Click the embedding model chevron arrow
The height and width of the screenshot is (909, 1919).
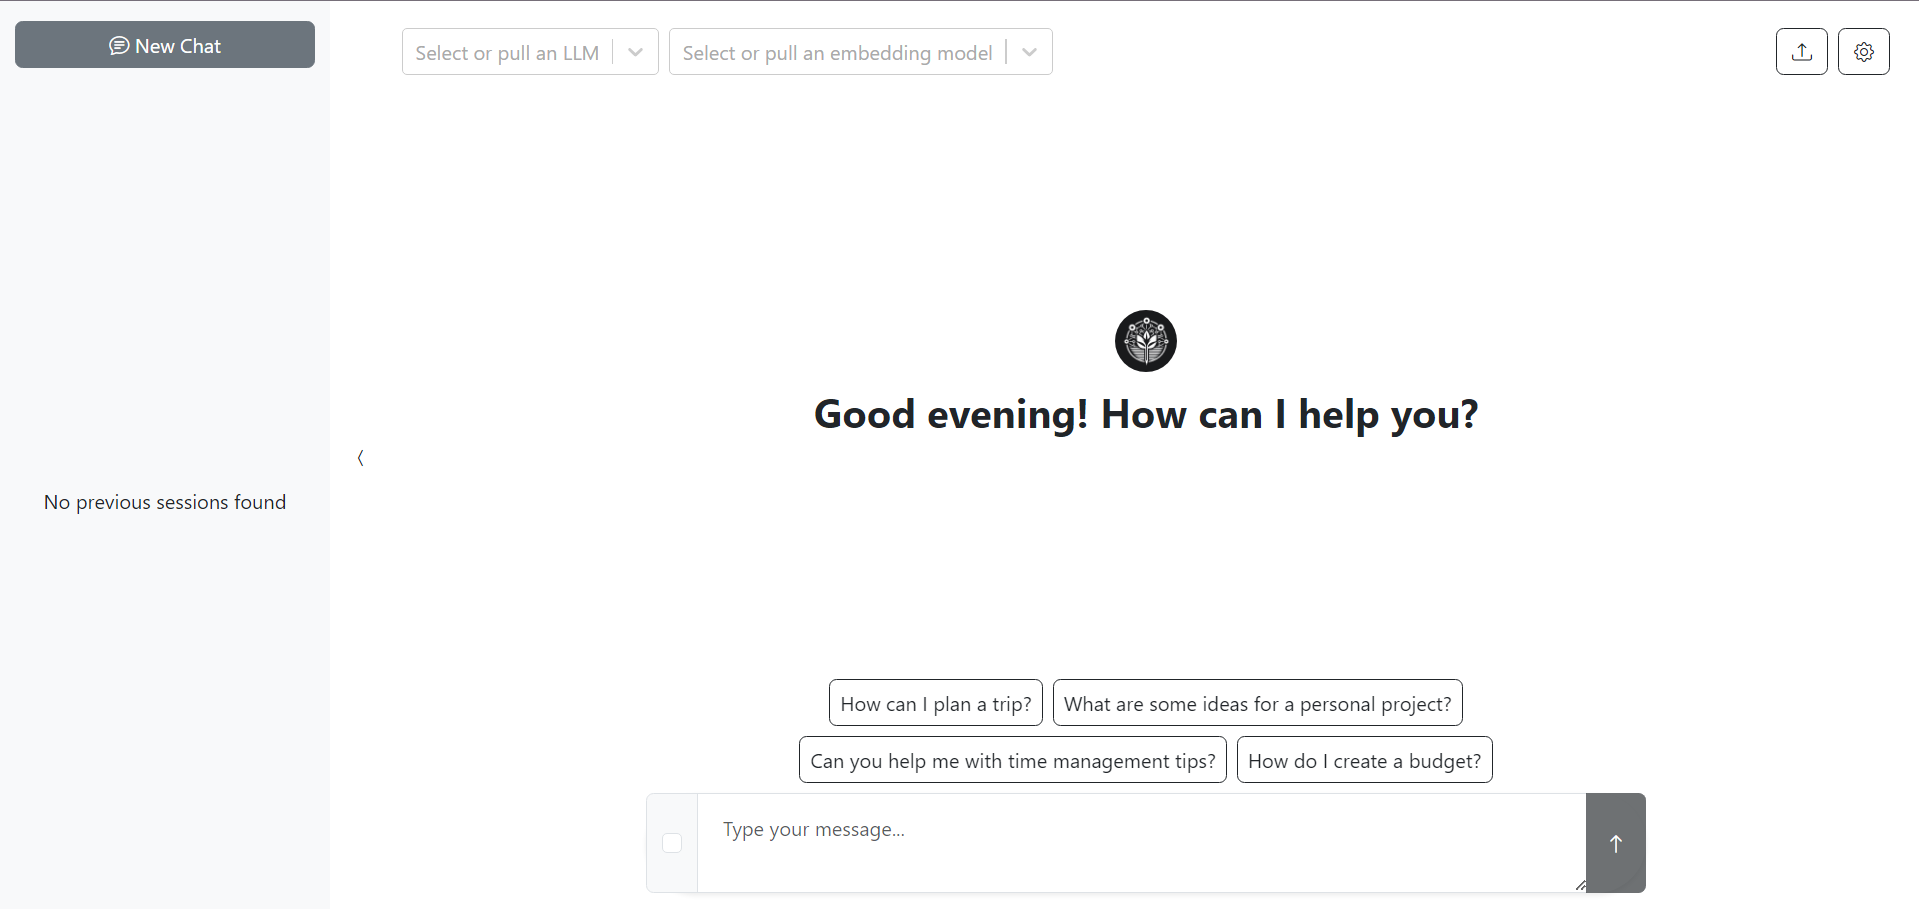tap(1029, 52)
